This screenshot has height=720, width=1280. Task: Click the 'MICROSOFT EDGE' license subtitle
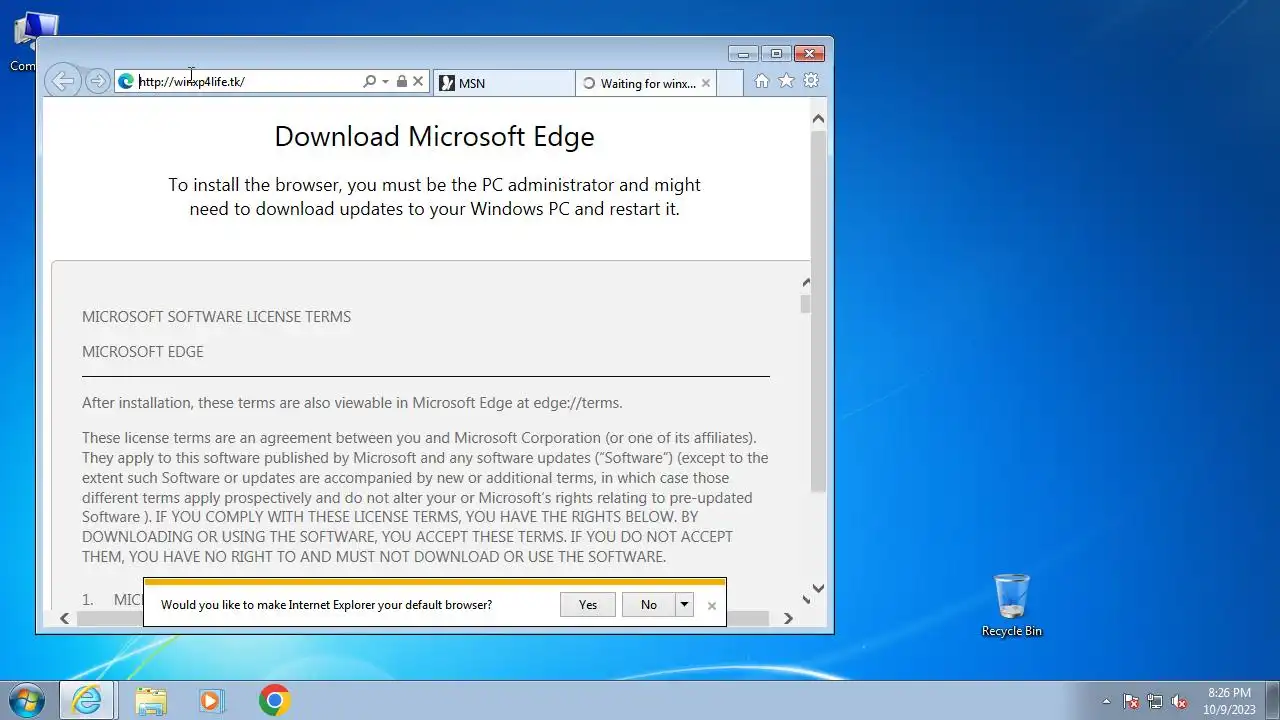(143, 352)
